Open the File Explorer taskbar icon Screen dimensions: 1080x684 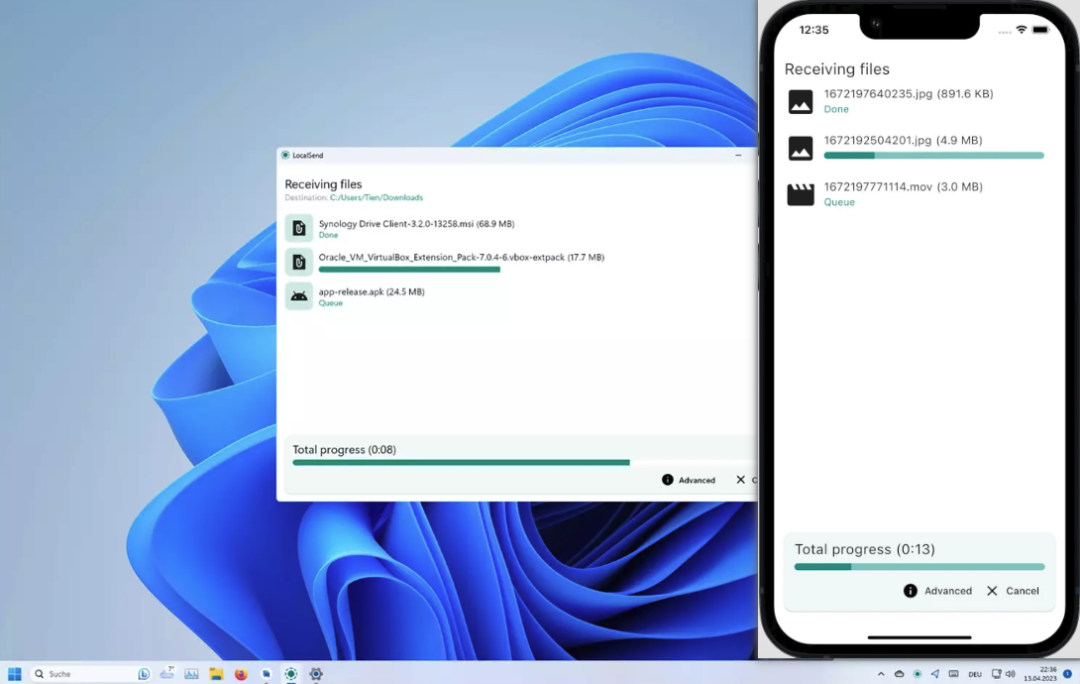click(216, 674)
